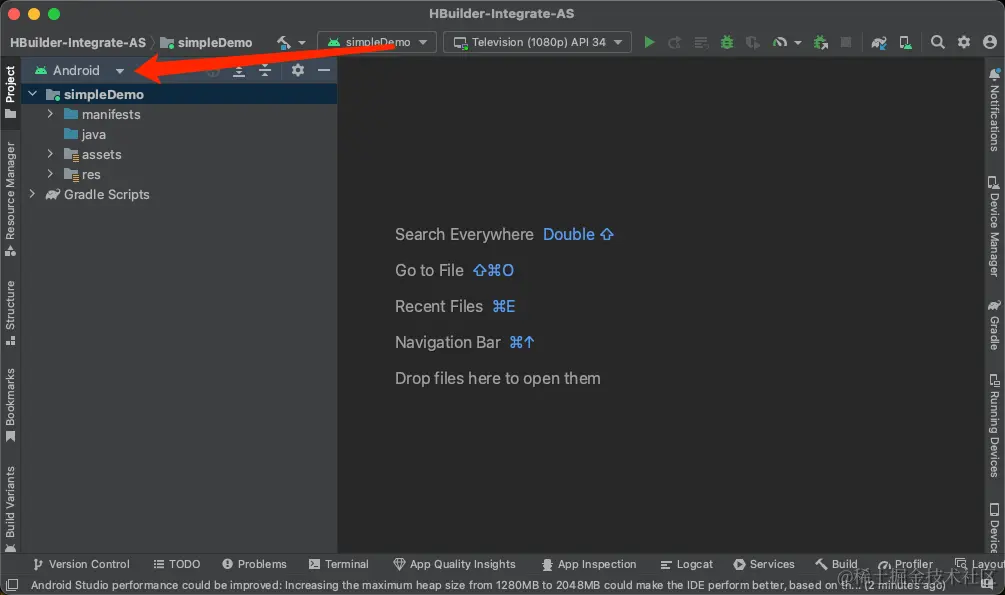
Task: Open App Quality Insights tool window
Action: [x=454, y=564]
